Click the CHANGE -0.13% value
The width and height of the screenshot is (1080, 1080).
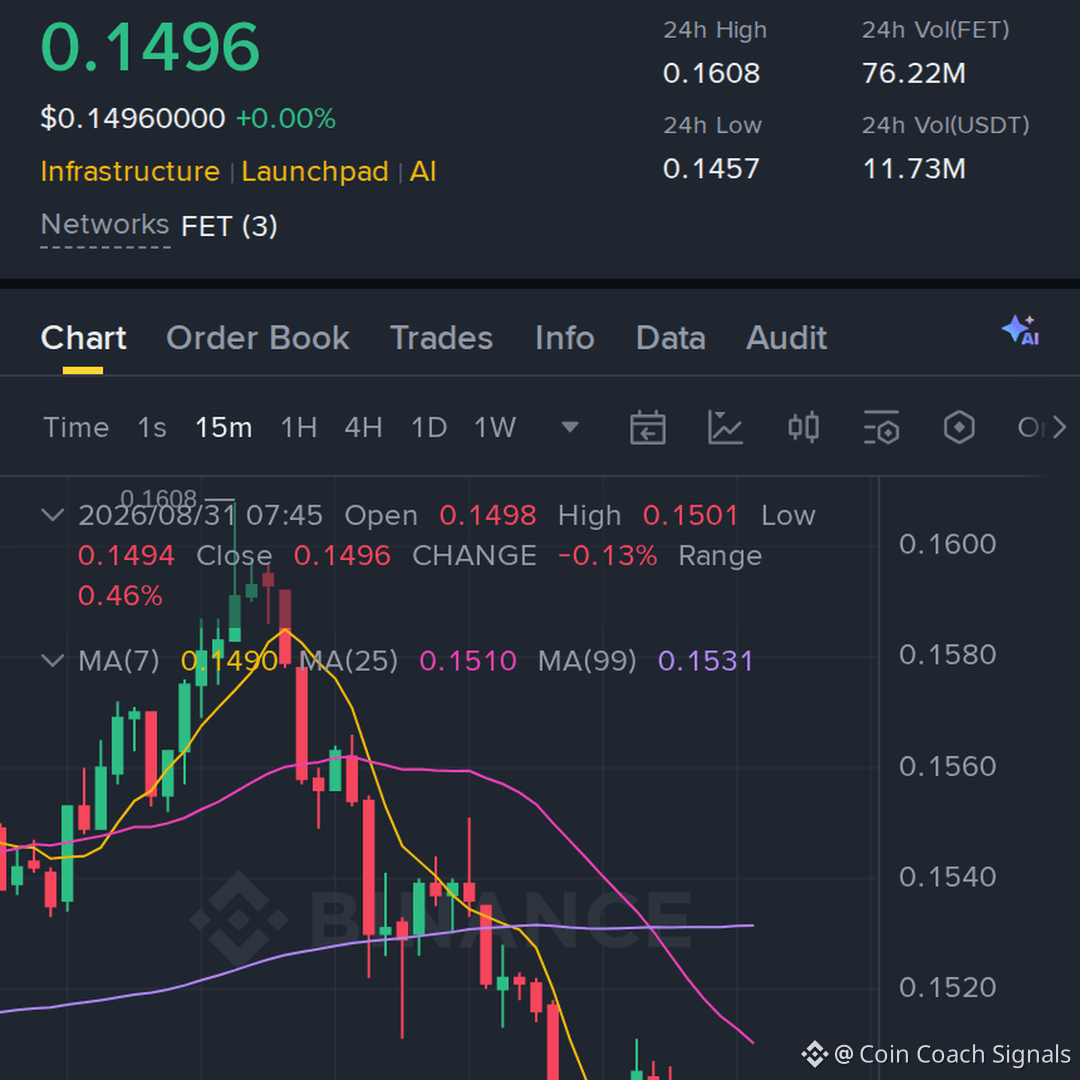pos(608,556)
